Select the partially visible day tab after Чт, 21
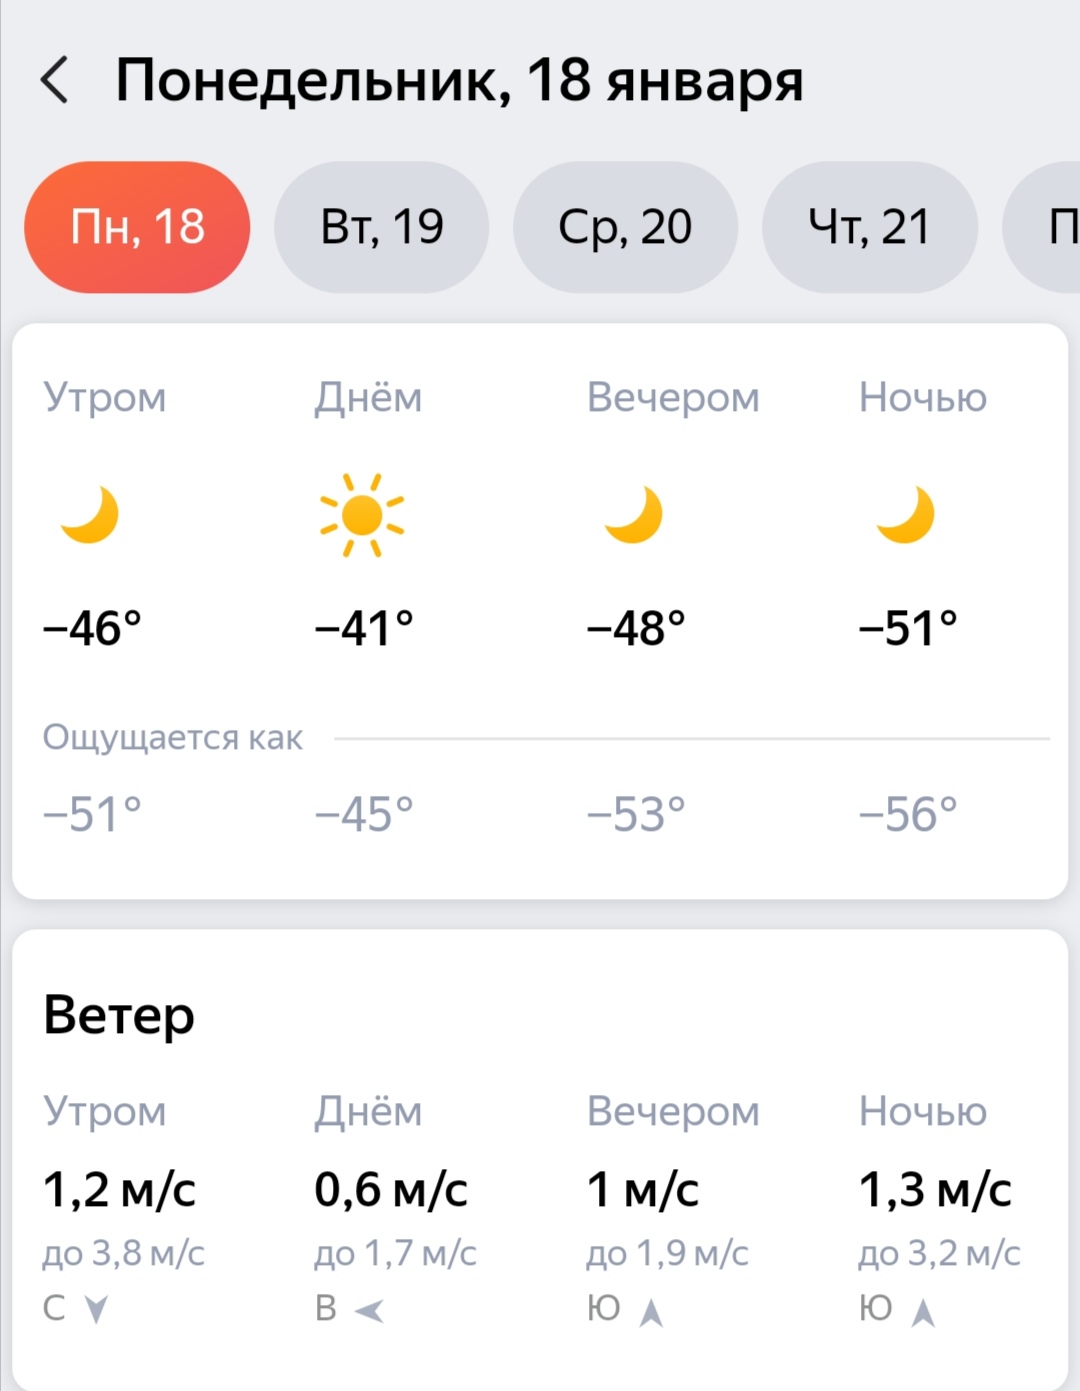This screenshot has height=1391, width=1080. pyautogui.click(x=1050, y=227)
